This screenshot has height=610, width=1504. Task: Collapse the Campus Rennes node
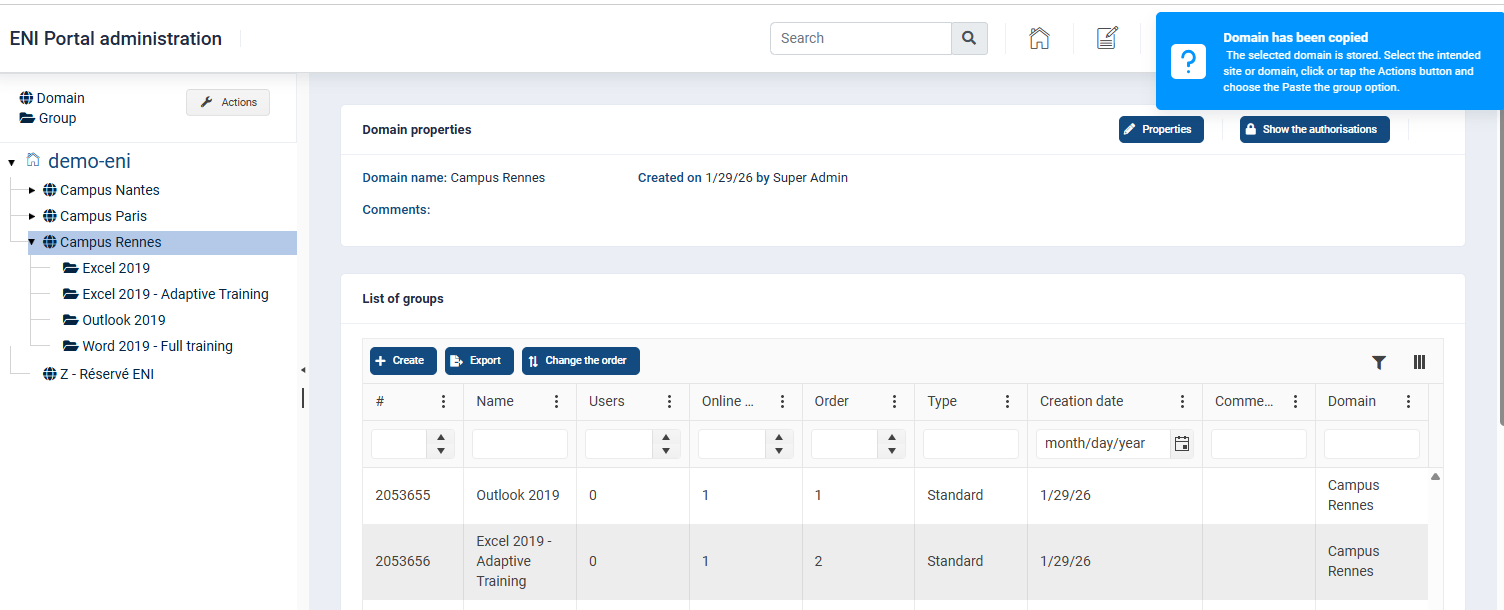(32, 242)
